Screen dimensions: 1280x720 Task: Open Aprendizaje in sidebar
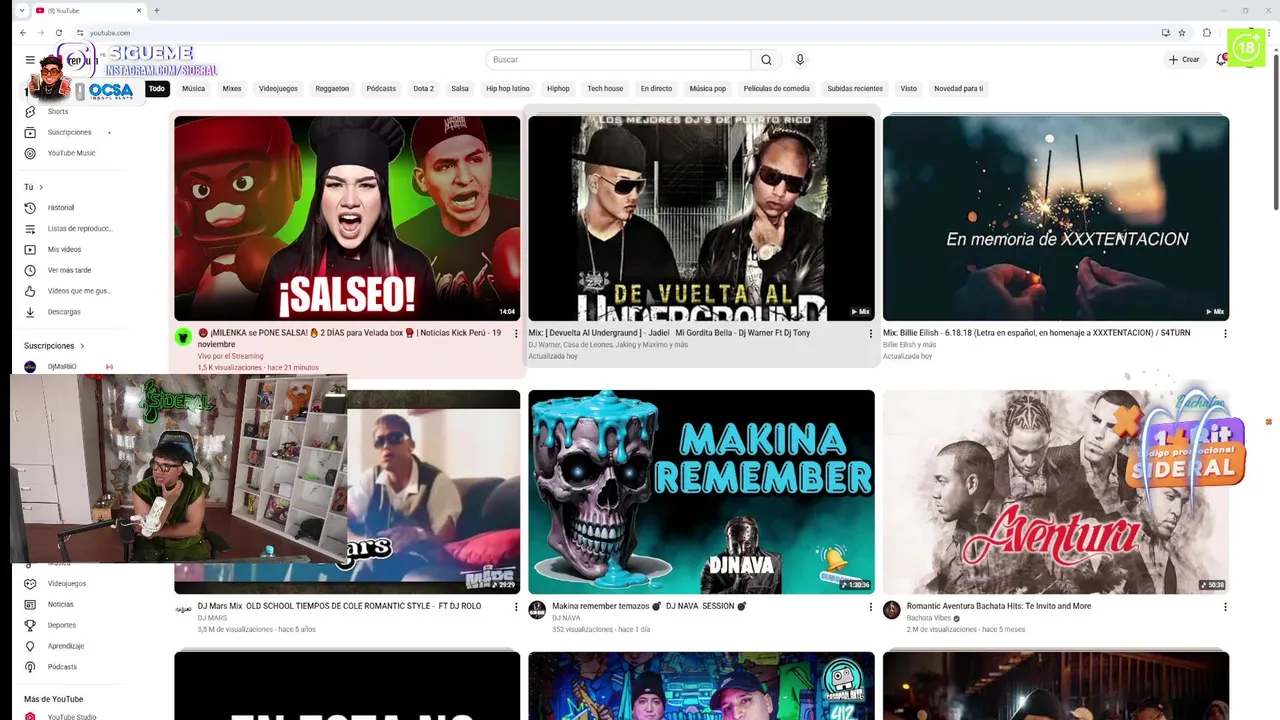click(66, 646)
